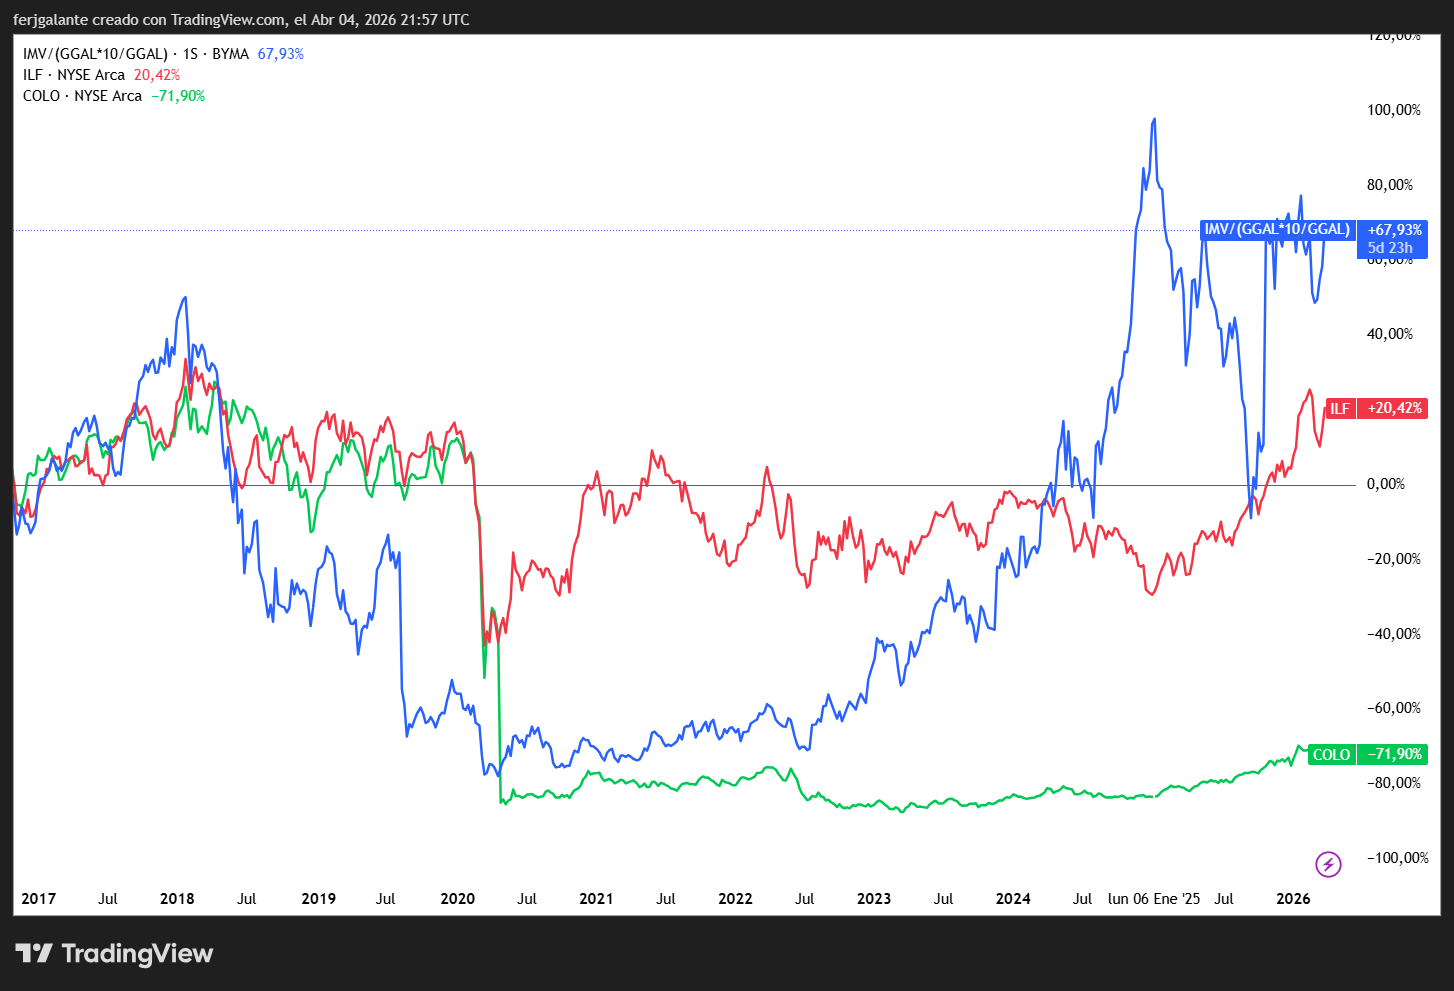Screen dimensions: 1454x991
Task: Click the 100,00% level on price axis
Action: click(1393, 110)
